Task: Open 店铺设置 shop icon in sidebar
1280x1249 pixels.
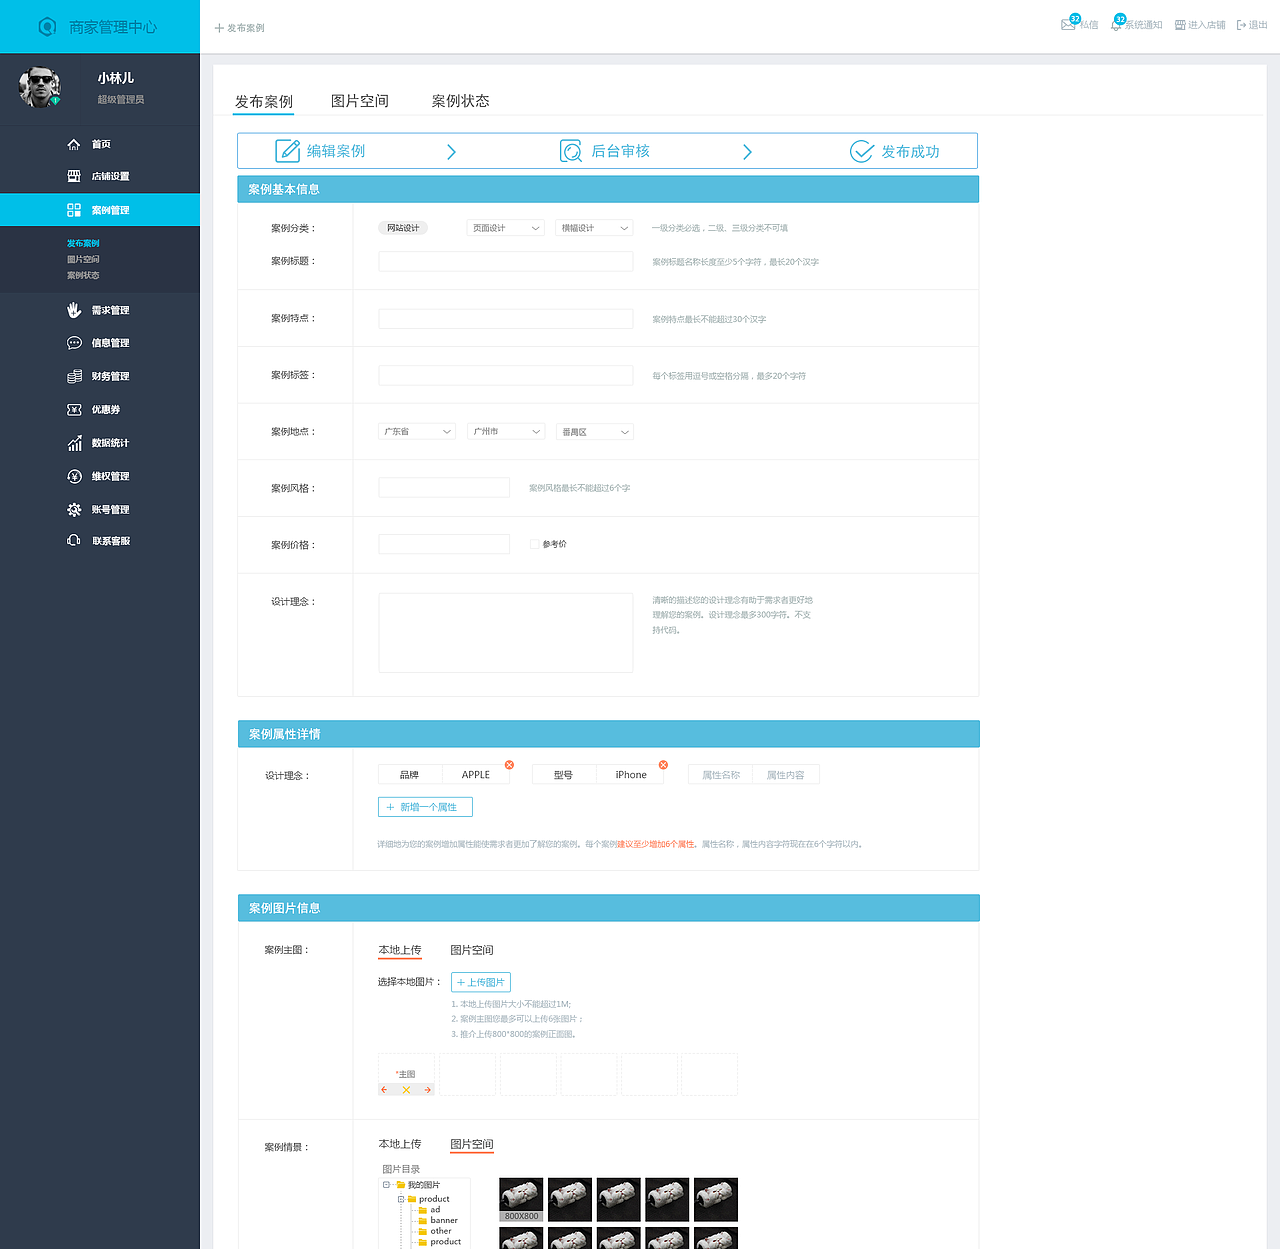Action: pyautogui.click(x=74, y=176)
